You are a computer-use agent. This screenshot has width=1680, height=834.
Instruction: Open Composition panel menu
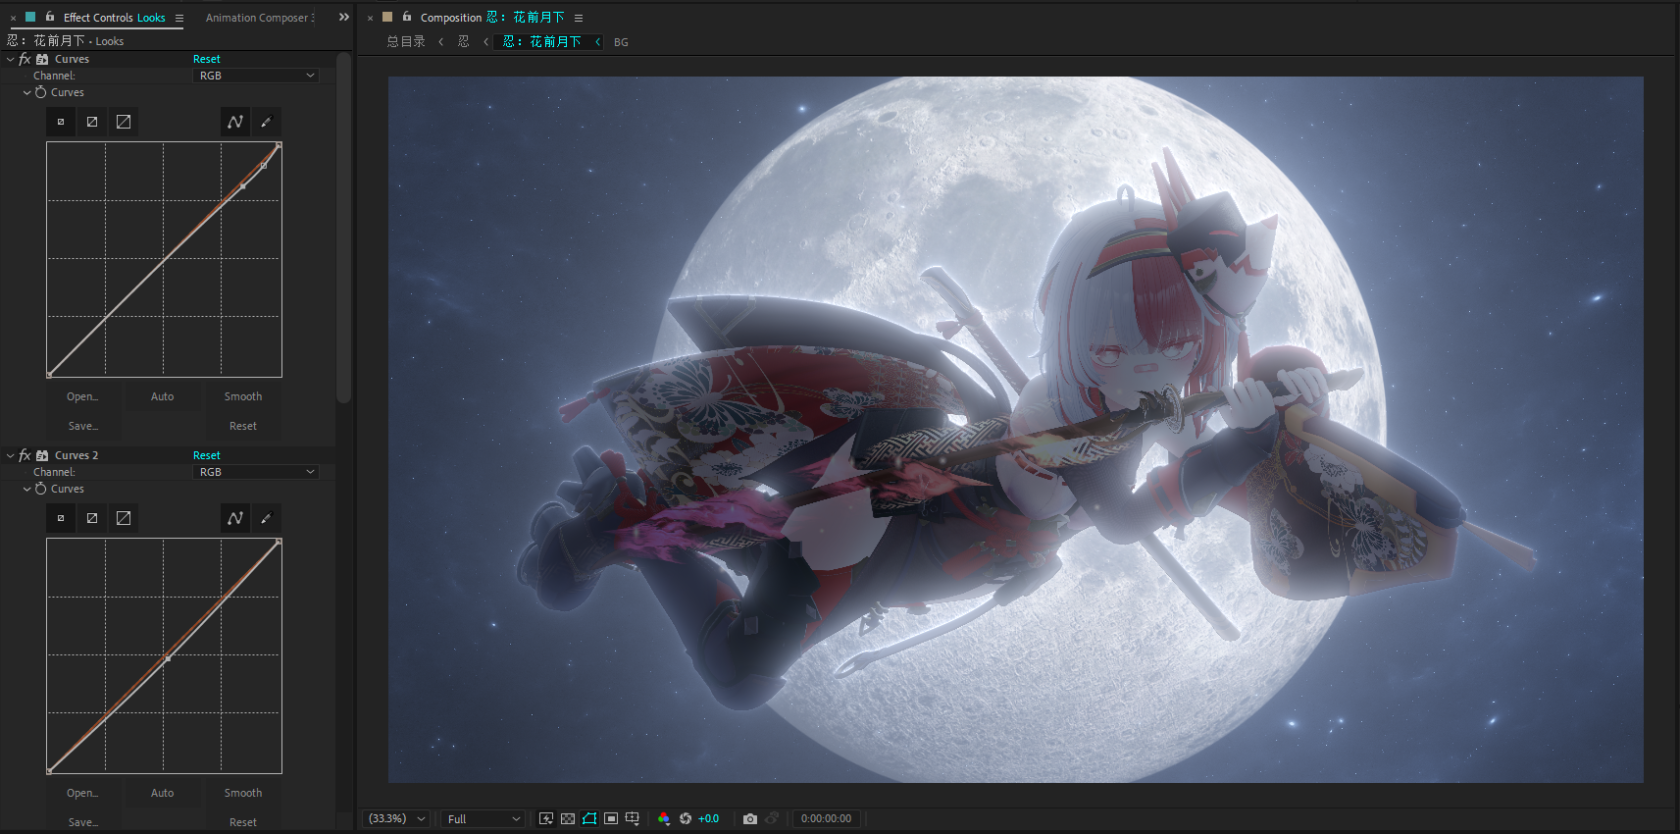click(578, 18)
